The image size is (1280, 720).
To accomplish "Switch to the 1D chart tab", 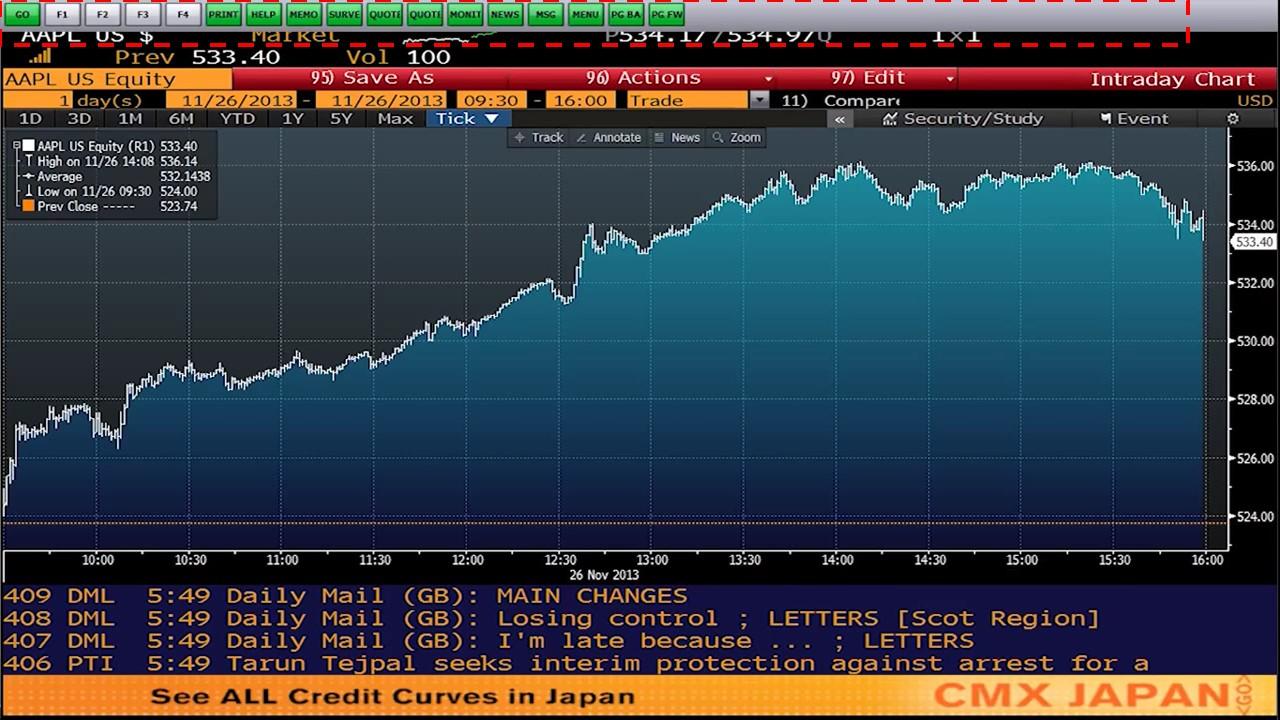I will click(29, 118).
